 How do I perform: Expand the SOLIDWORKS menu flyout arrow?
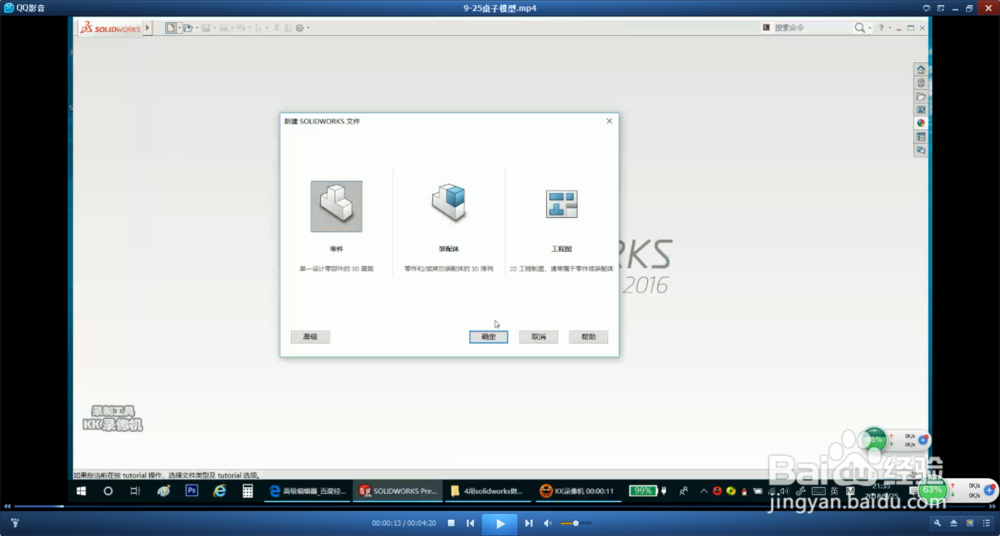148,28
